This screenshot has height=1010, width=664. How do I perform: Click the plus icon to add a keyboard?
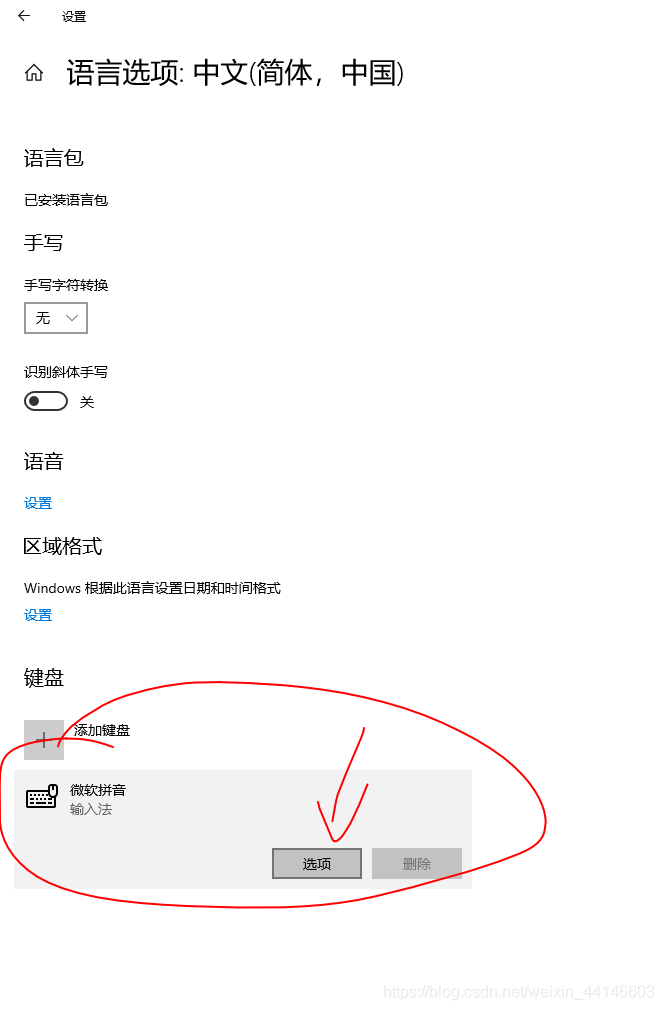[44, 739]
